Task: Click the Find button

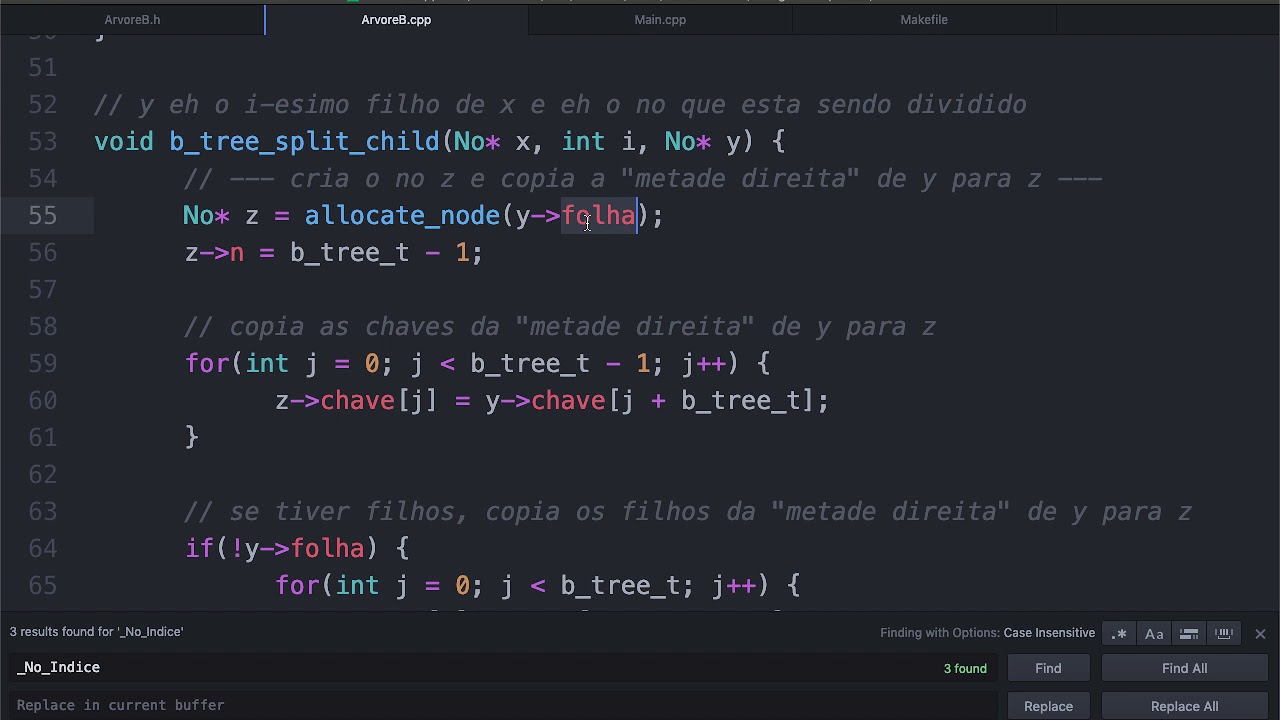Action: tap(1048, 668)
